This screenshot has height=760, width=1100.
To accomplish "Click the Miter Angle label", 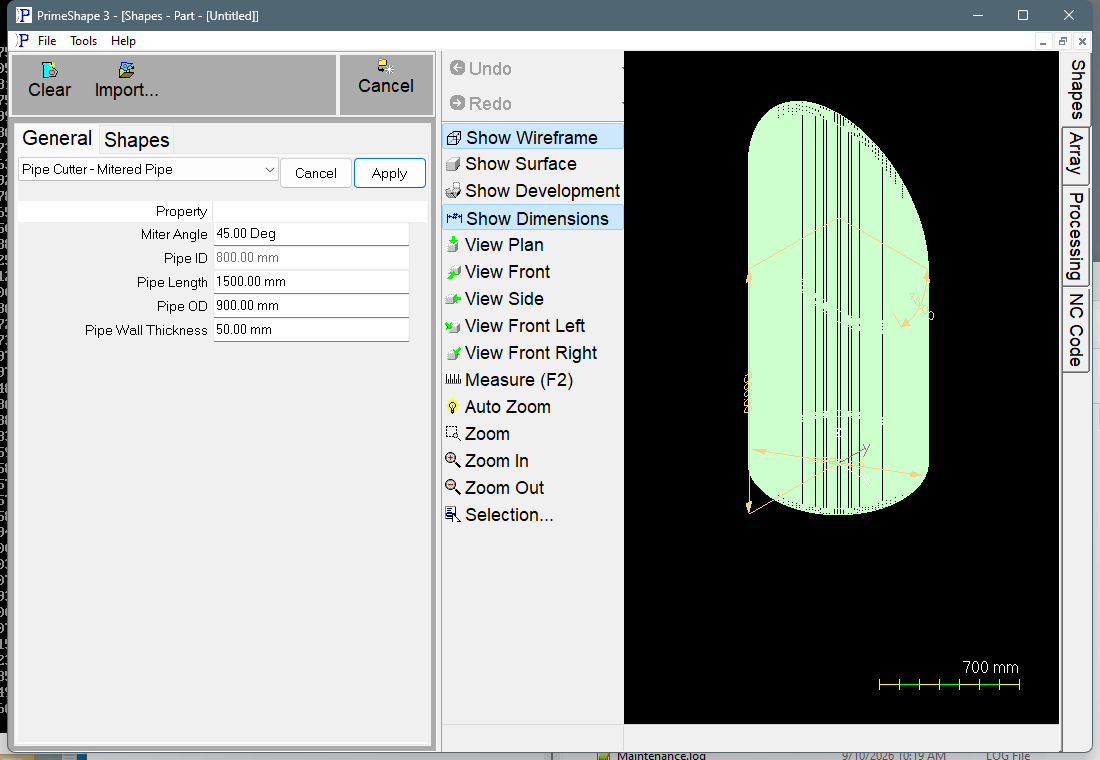I will pyautogui.click(x=174, y=234).
